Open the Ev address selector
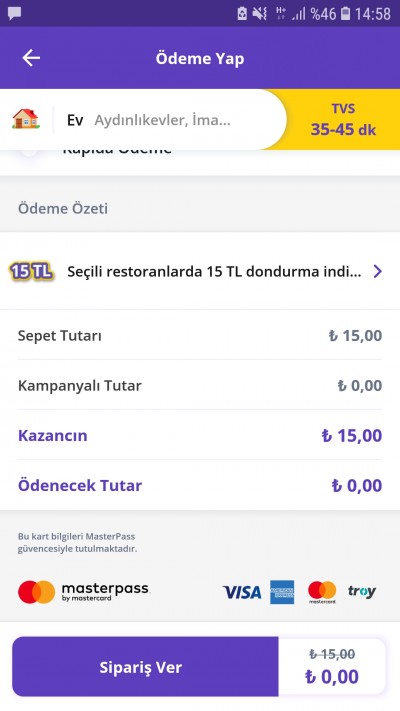 [143, 120]
